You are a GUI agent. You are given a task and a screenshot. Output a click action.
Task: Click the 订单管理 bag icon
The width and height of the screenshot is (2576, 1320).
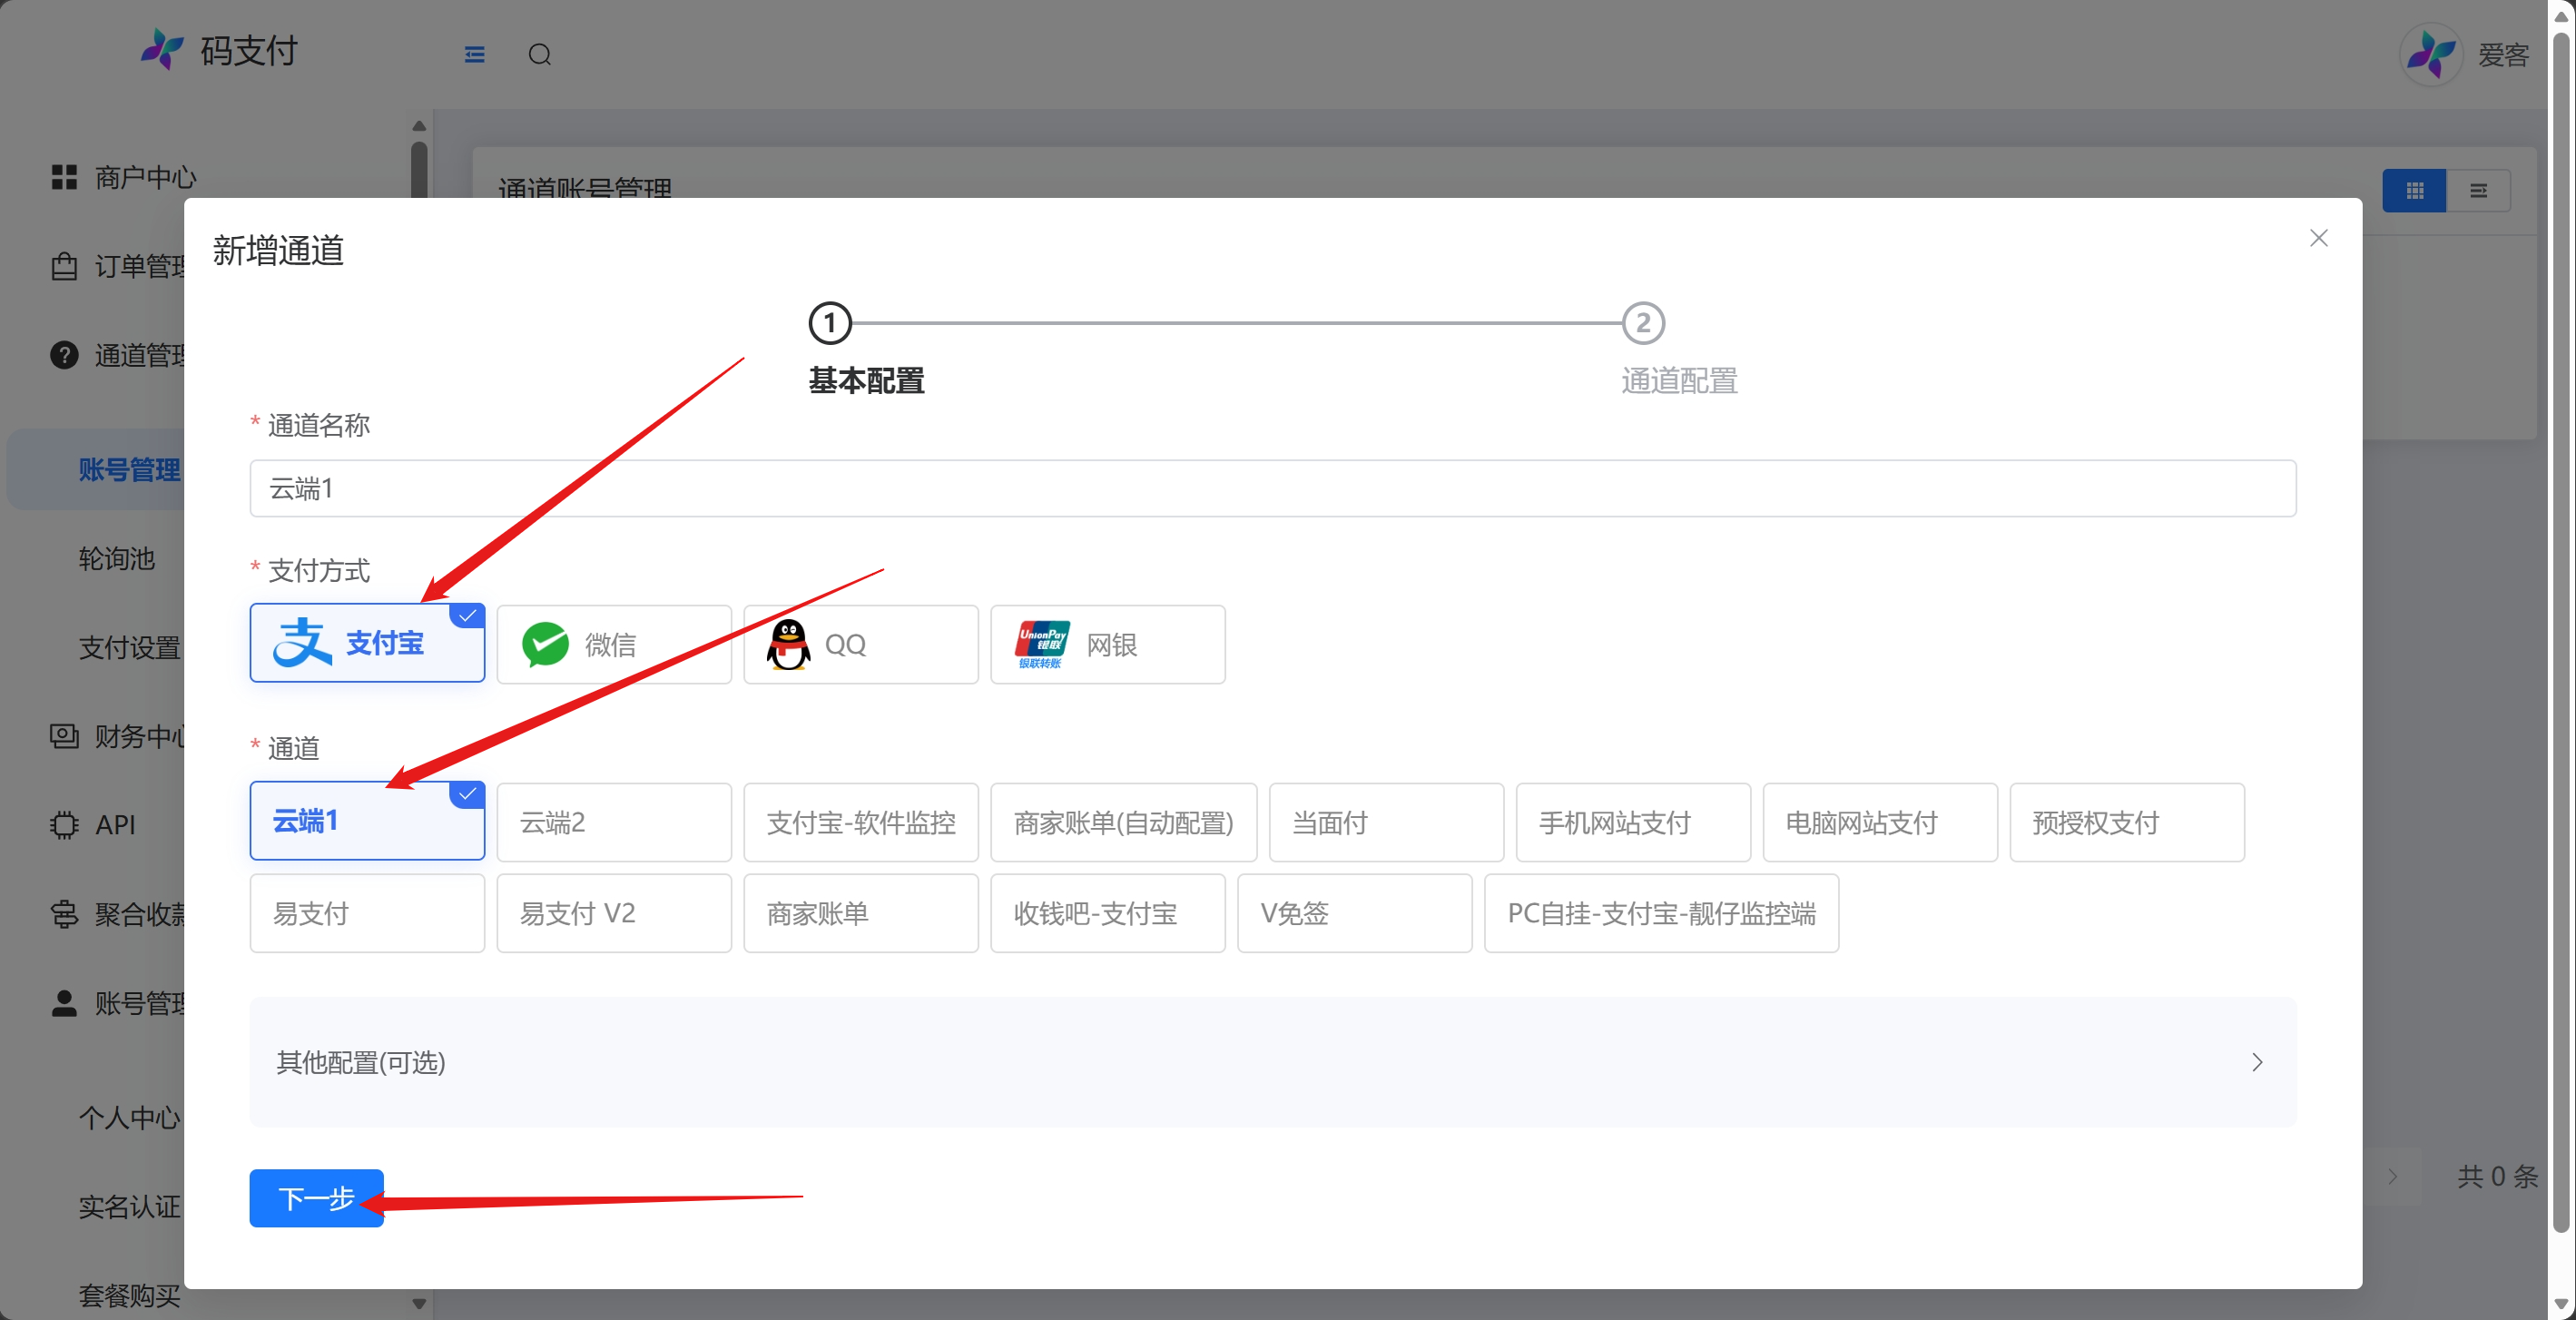[x=64, y=266]
